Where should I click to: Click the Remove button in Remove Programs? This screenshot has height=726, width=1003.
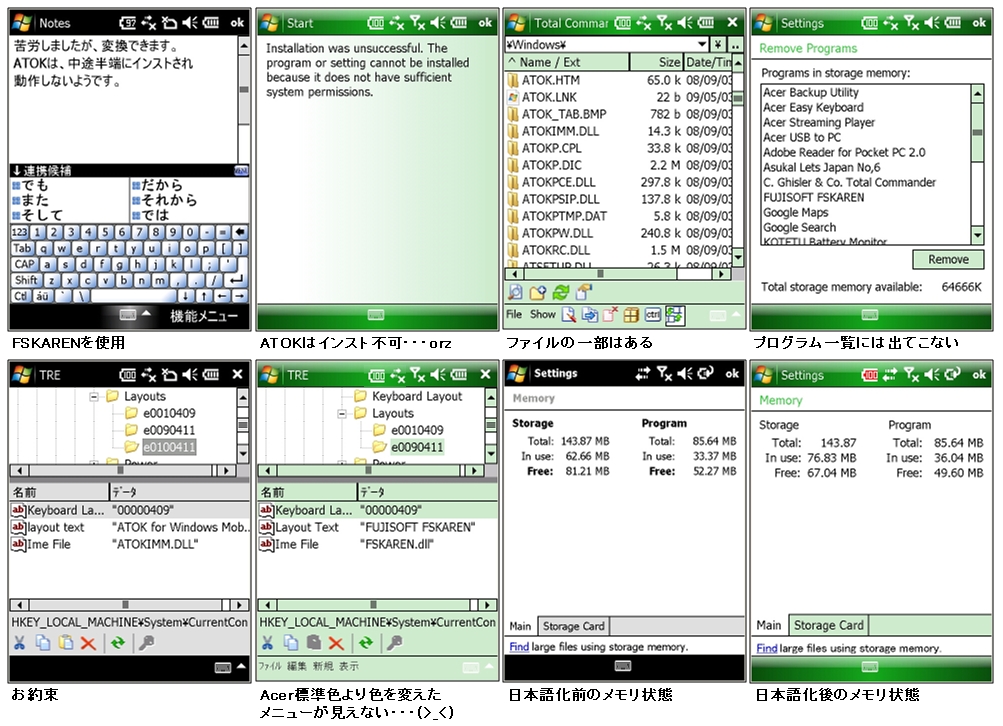click(948, 259)
